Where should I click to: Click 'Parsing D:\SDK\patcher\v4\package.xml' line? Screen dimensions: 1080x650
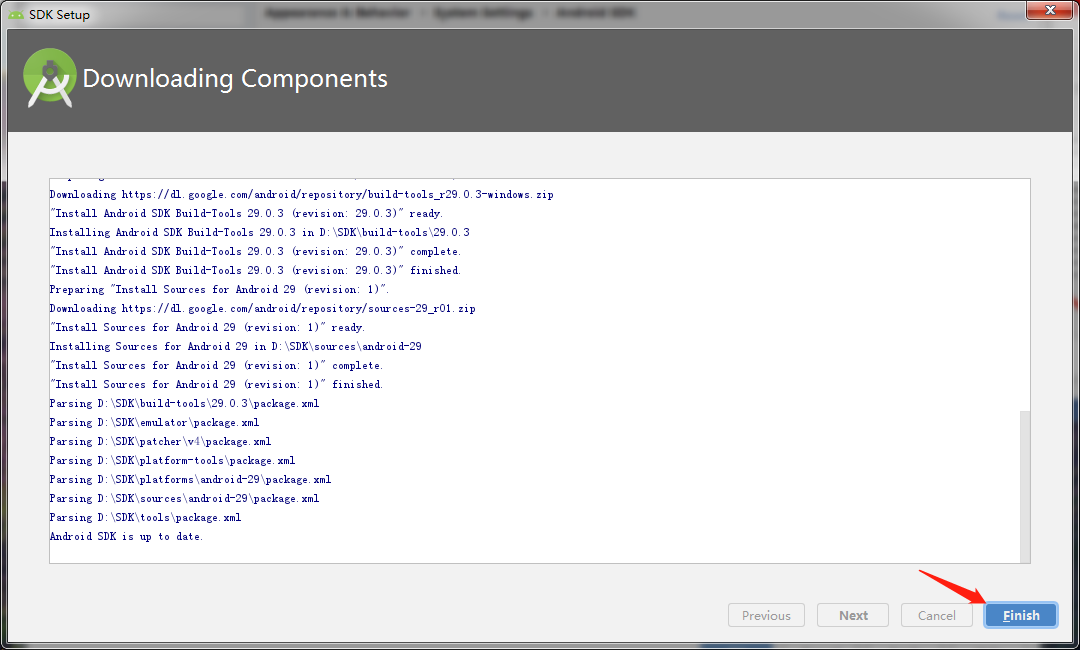point(160,441)
